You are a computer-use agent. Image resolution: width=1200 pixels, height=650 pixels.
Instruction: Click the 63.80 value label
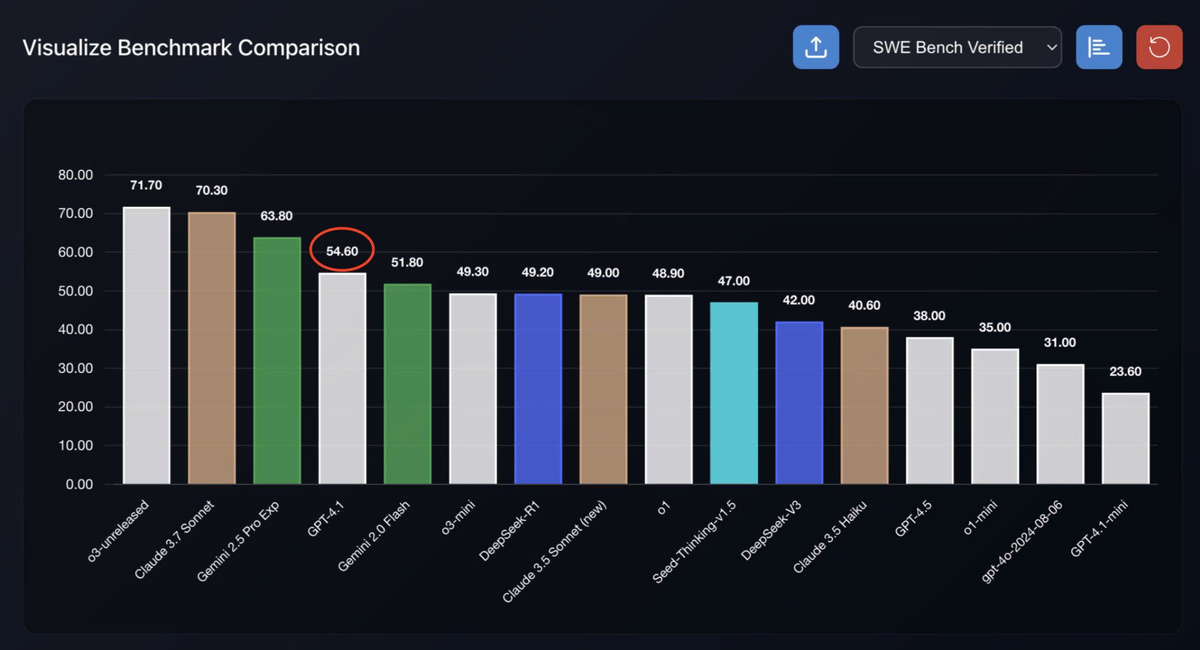(x=277, y=215)
